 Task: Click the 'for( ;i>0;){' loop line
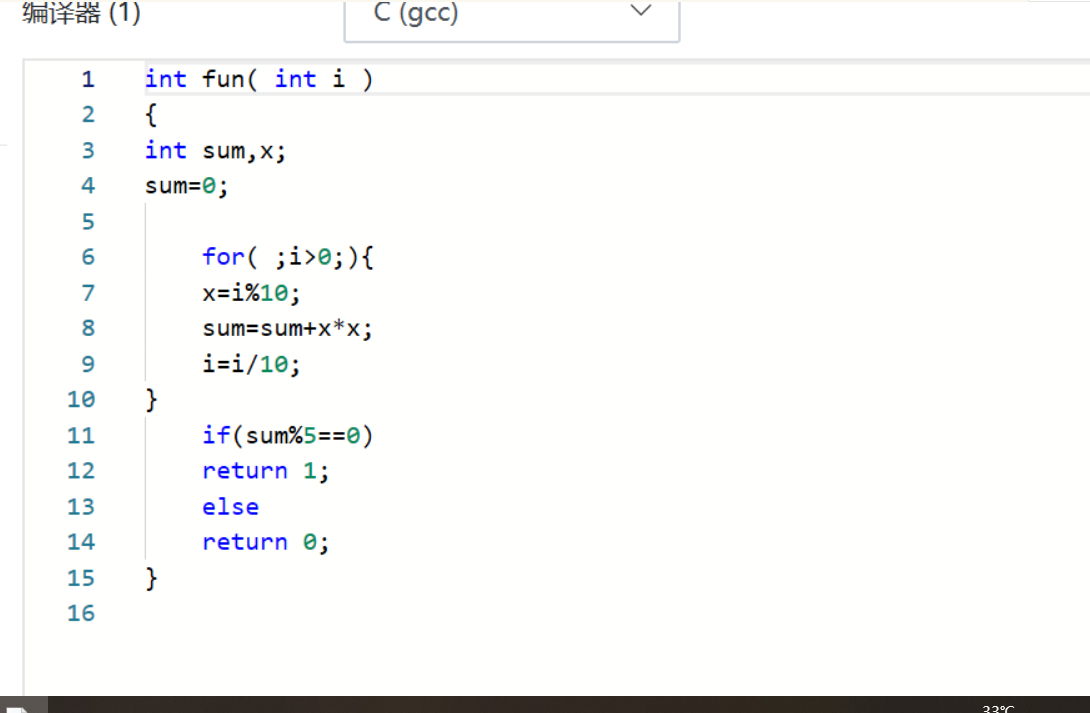tap(288, 257)
